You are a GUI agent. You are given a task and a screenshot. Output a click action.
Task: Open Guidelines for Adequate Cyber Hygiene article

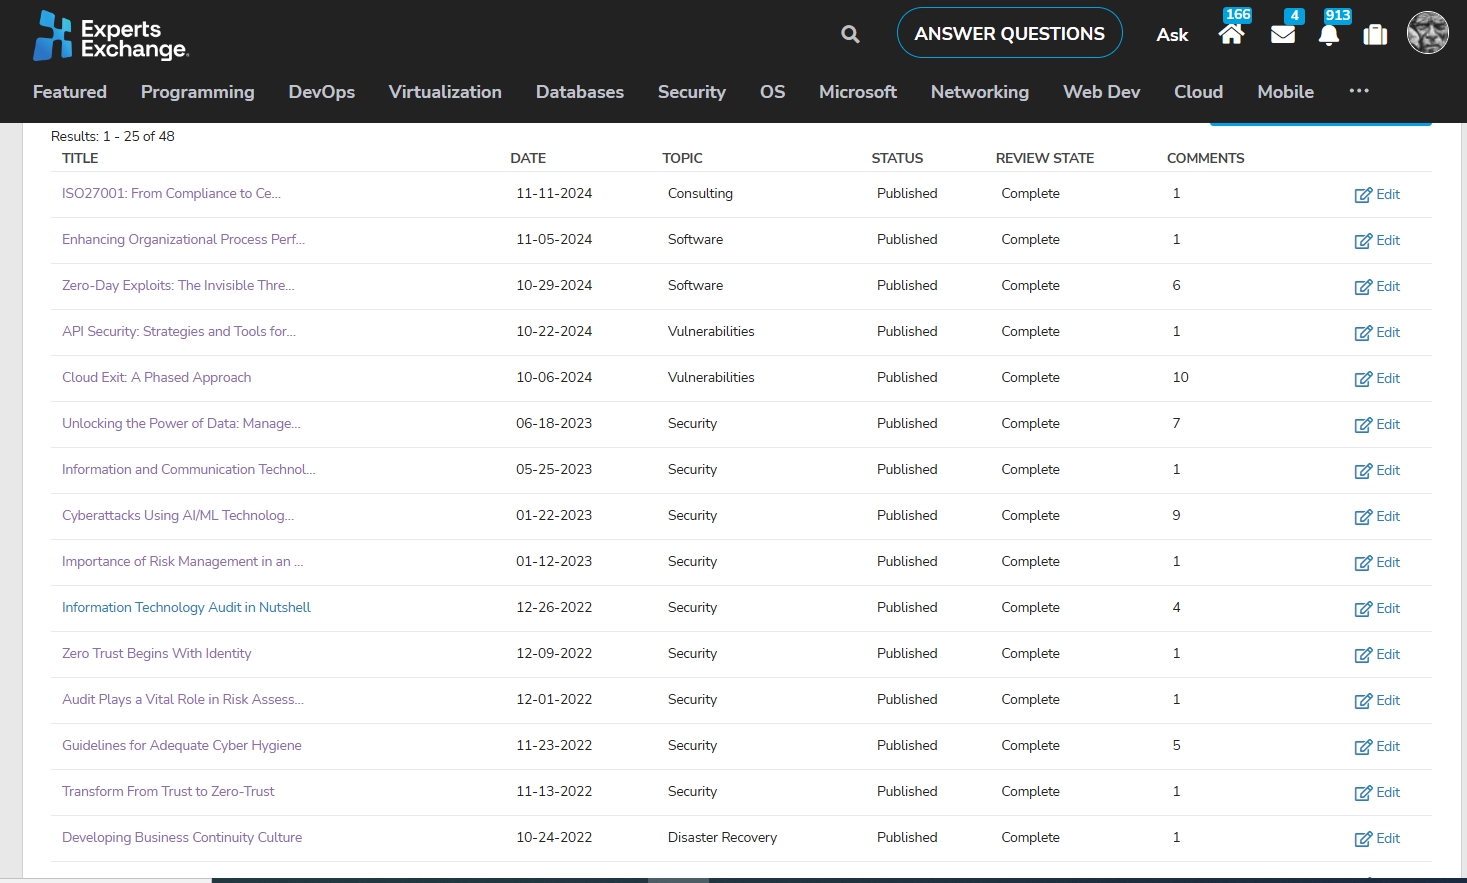[181, 746]
